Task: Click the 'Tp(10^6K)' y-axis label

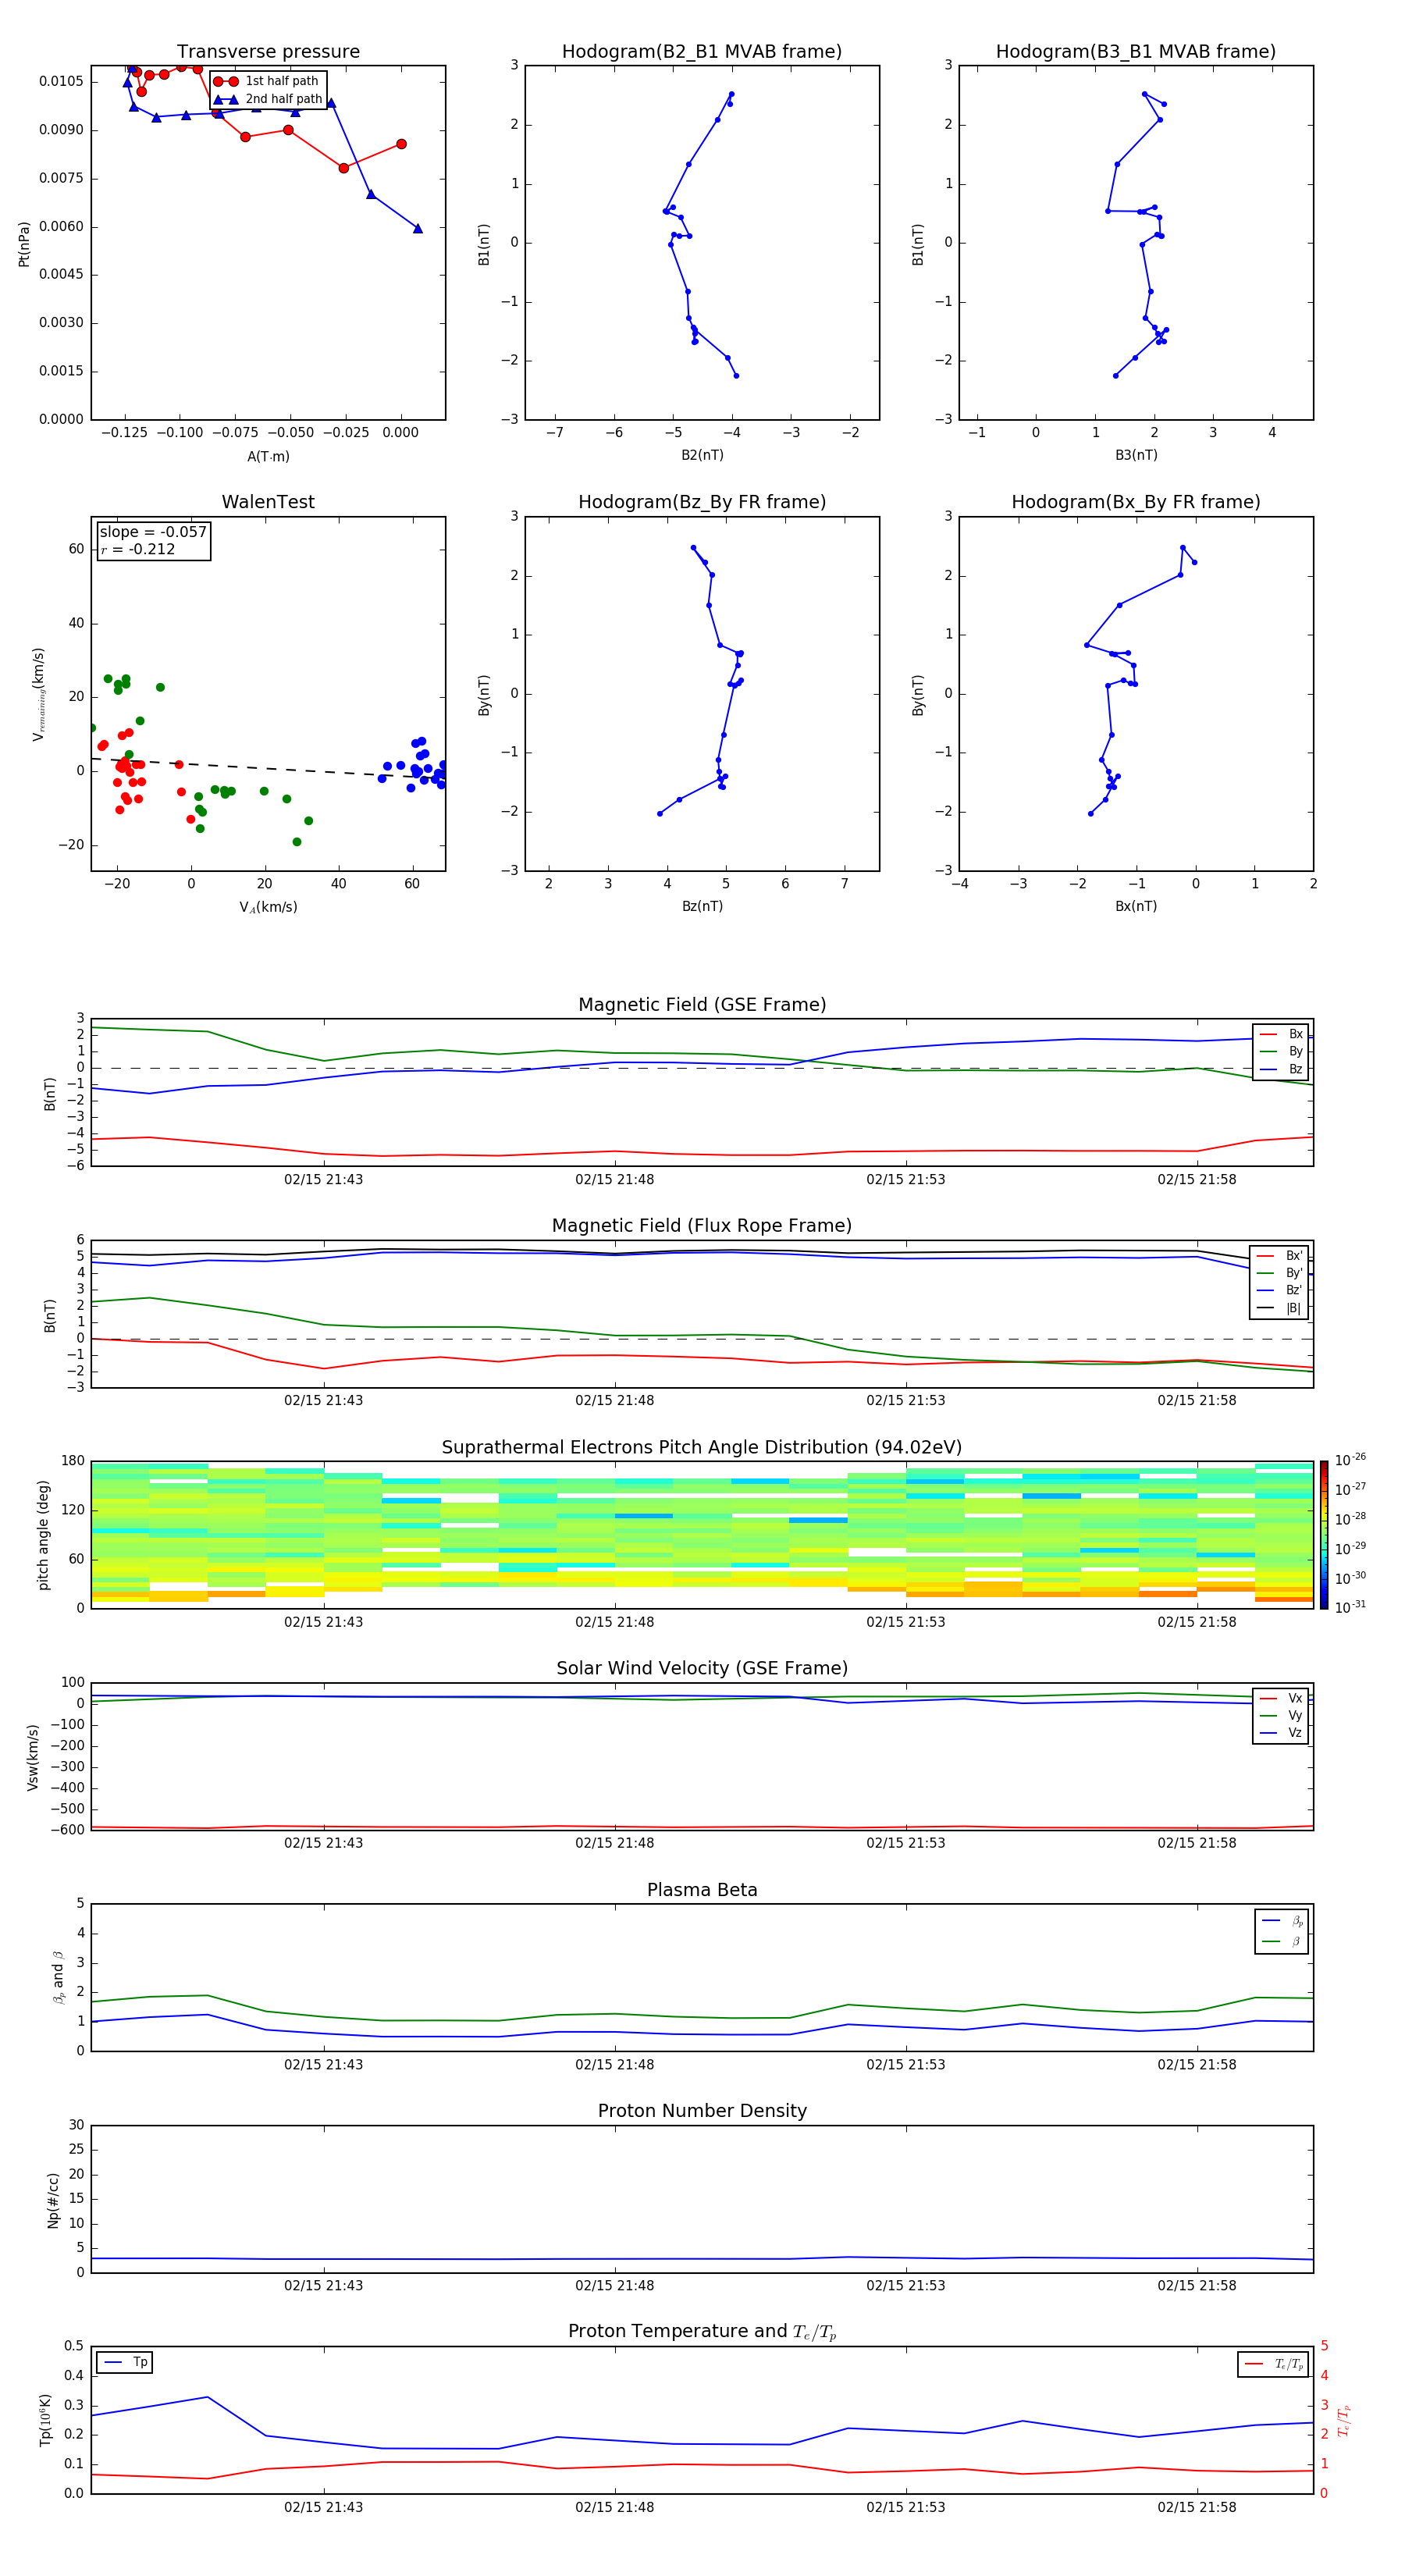Action: [x=45, y=2420]
